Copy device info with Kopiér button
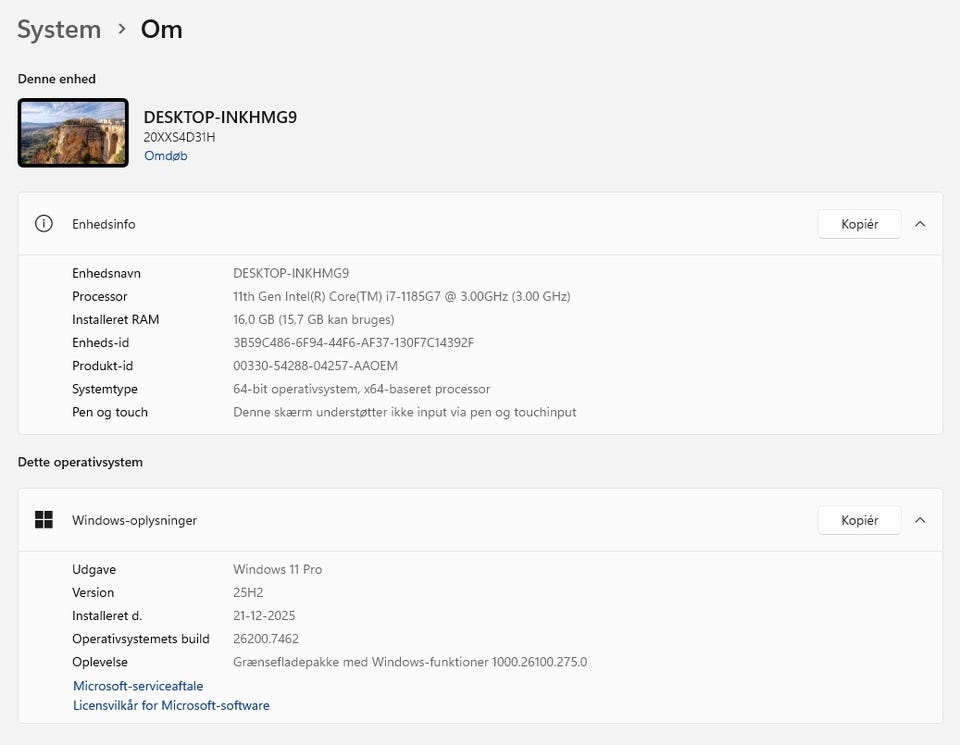Screen dimensions: 960x745 point(859,224)
